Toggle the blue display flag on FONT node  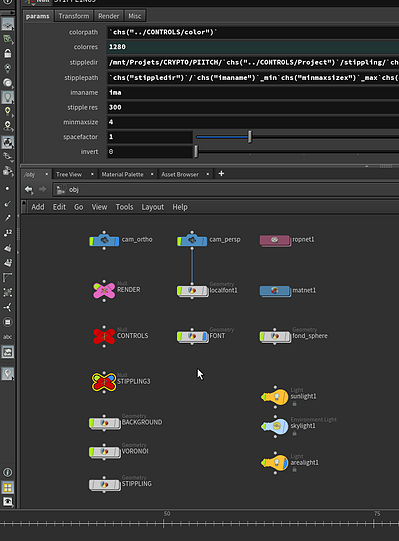tap(205, 336)
